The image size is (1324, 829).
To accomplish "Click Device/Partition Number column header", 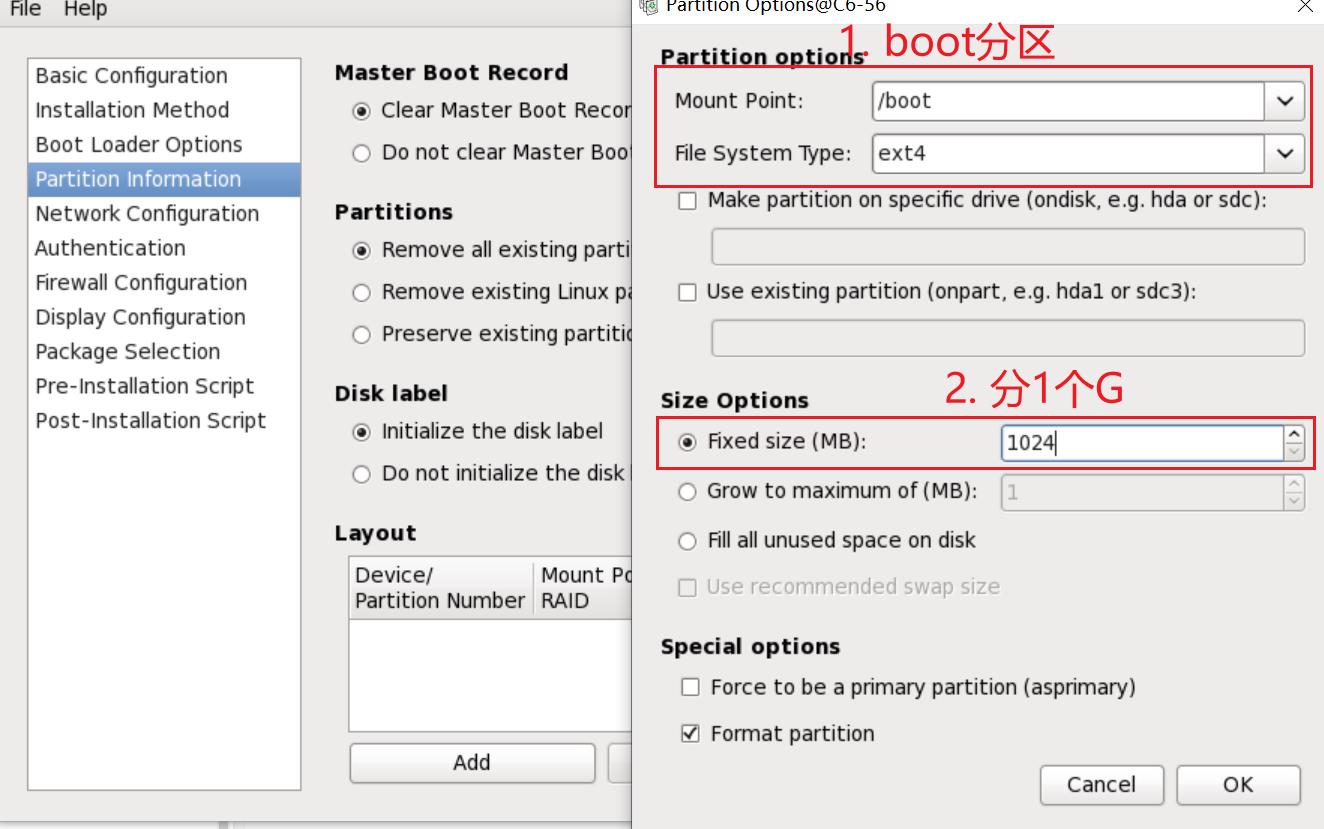I will [441, 588].
